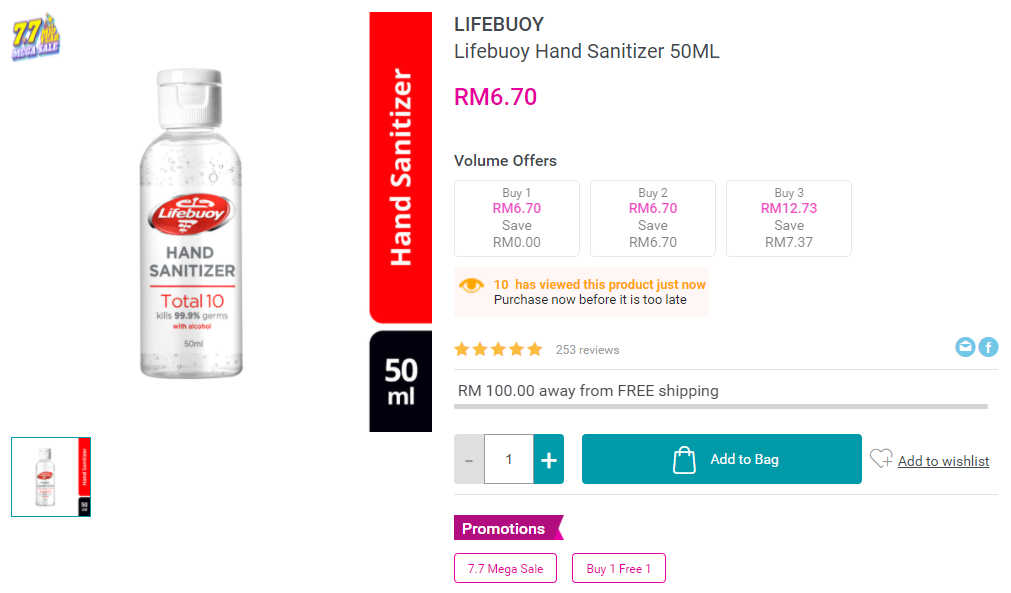Select the Buy 1 volume offer
This screenshot has height=593, width=1011.
(517, 218)
